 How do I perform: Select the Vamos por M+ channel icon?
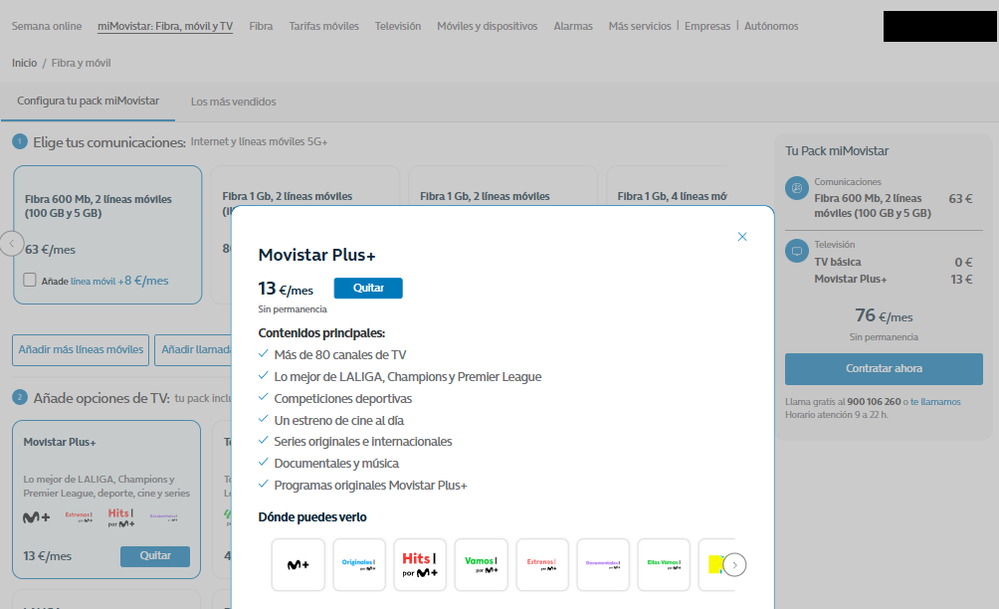(x=481, y=565)
